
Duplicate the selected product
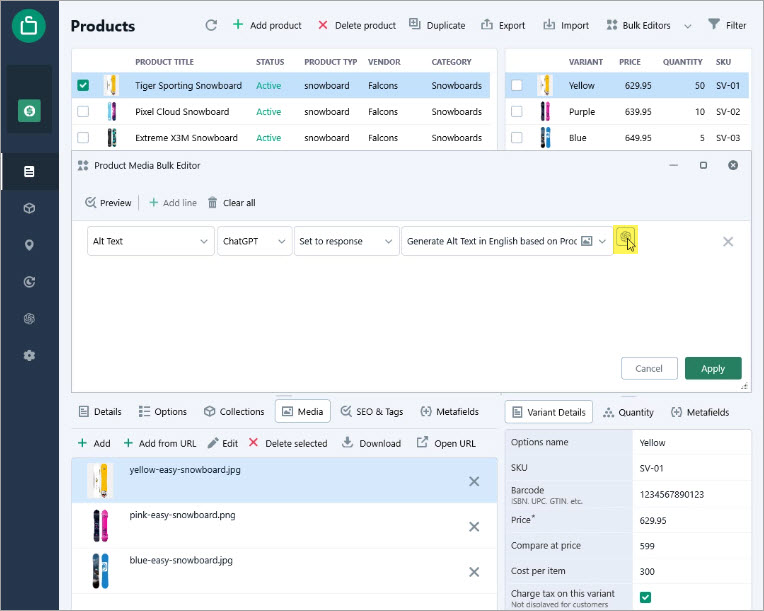coord(437,25)
